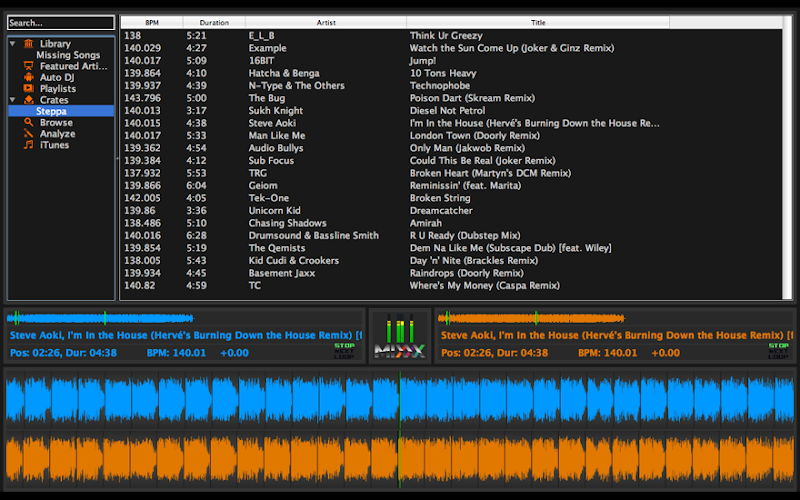Click orange deck 'Pos: 02:26, Dur: 04:38'
This screenshot has width=800, height=500.
[x=494, y=353]
